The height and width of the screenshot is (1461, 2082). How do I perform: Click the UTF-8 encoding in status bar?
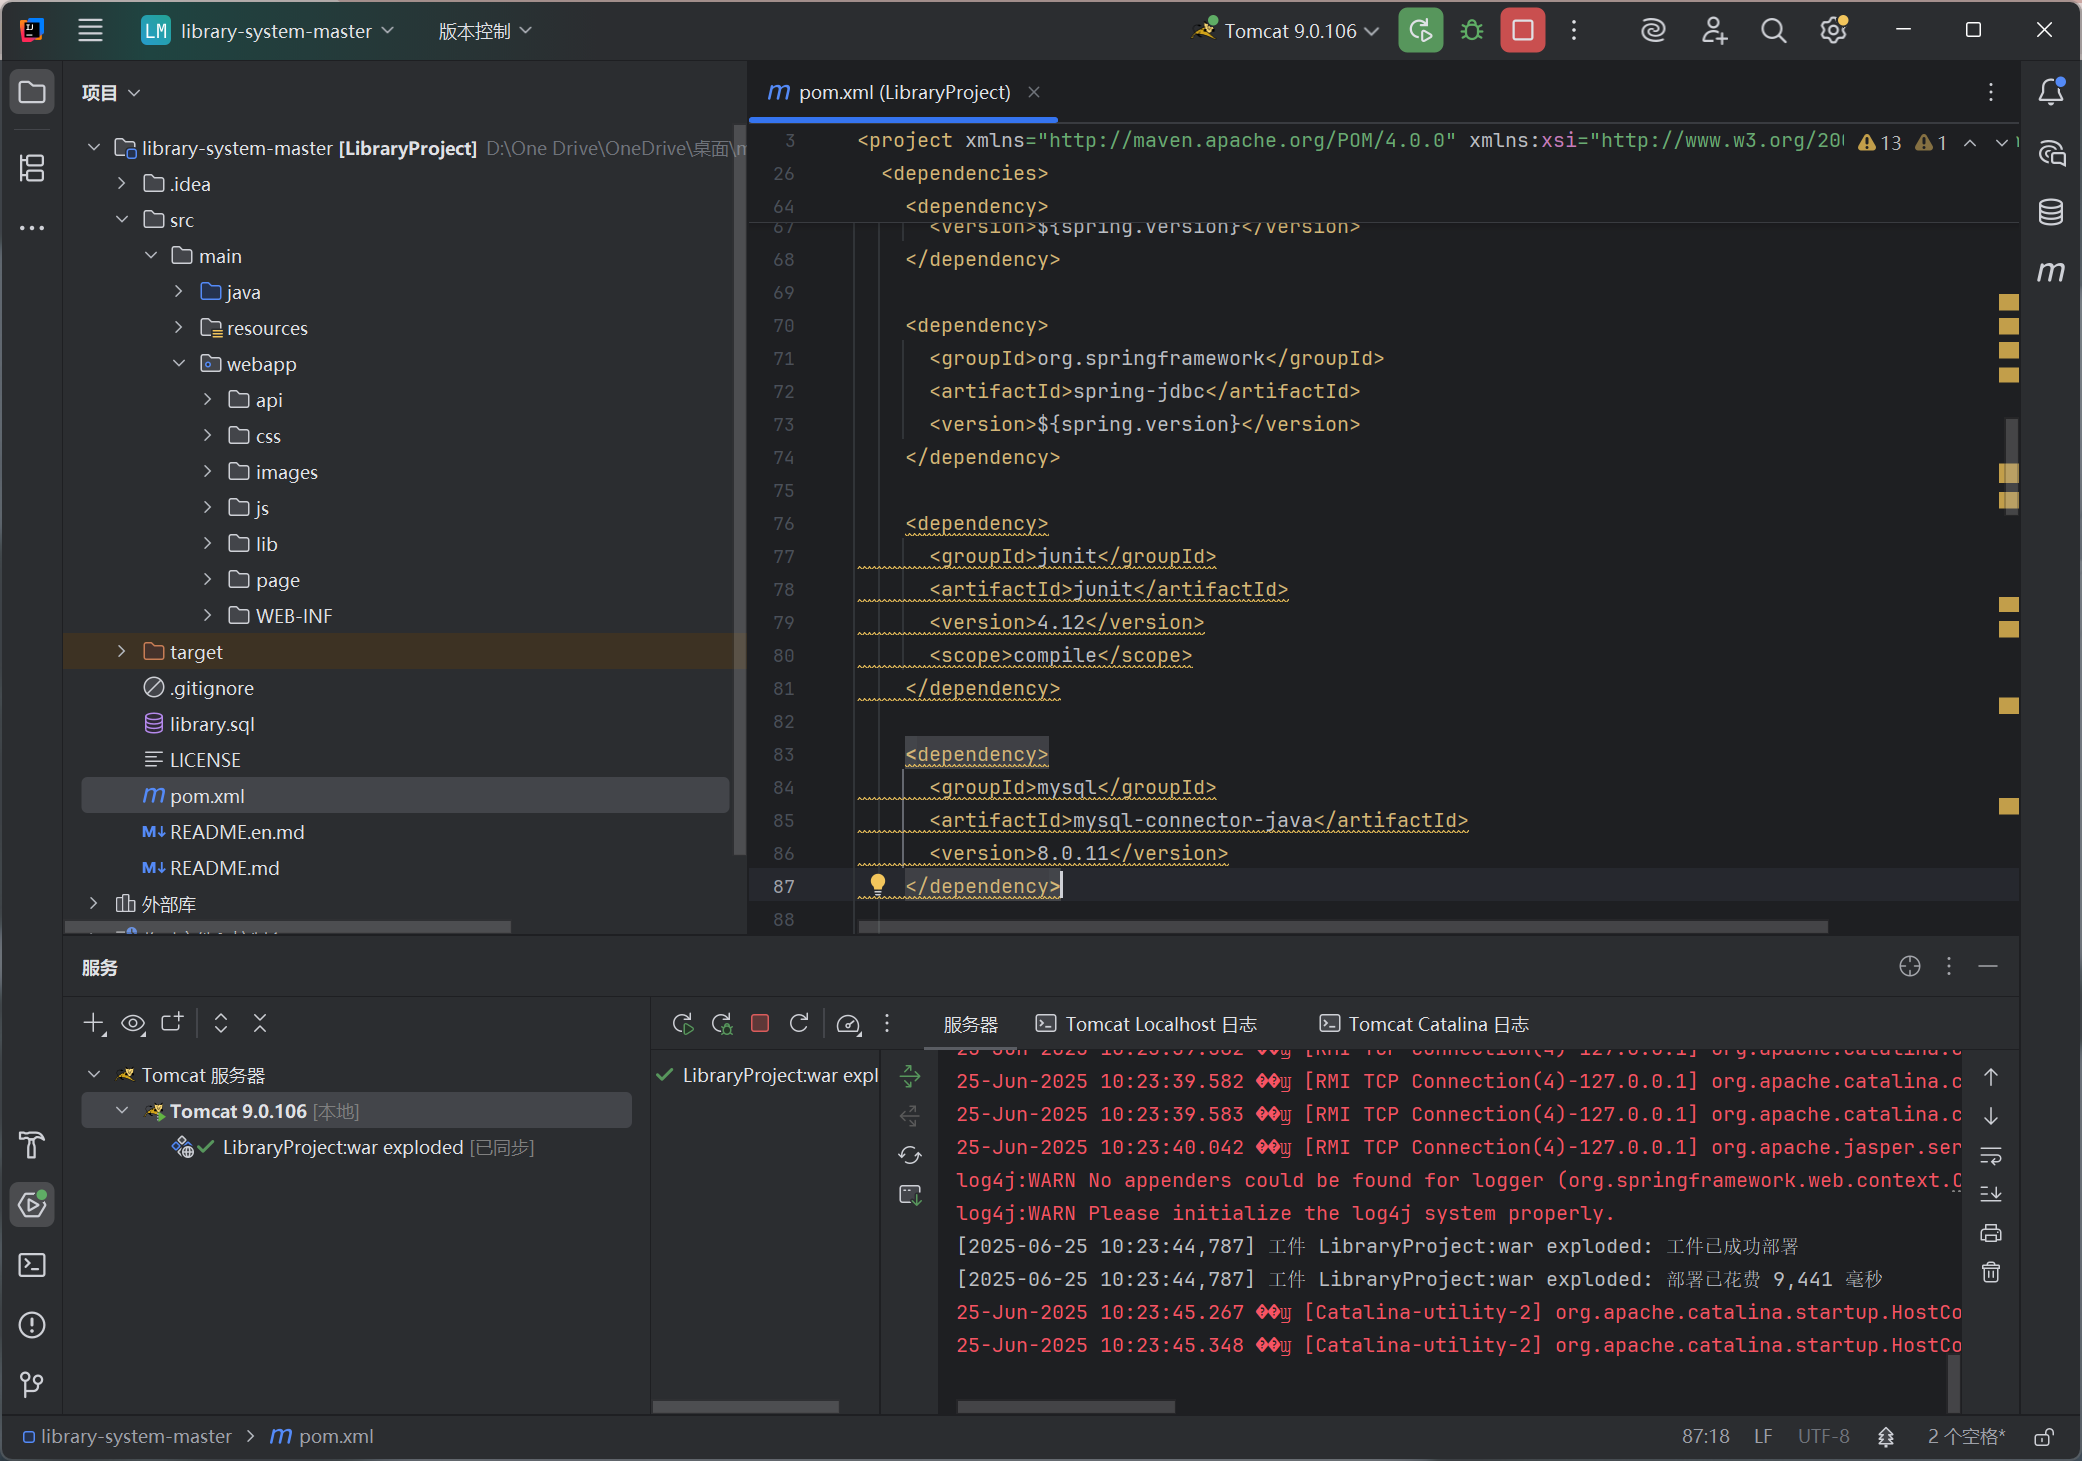[1823, 1437]
